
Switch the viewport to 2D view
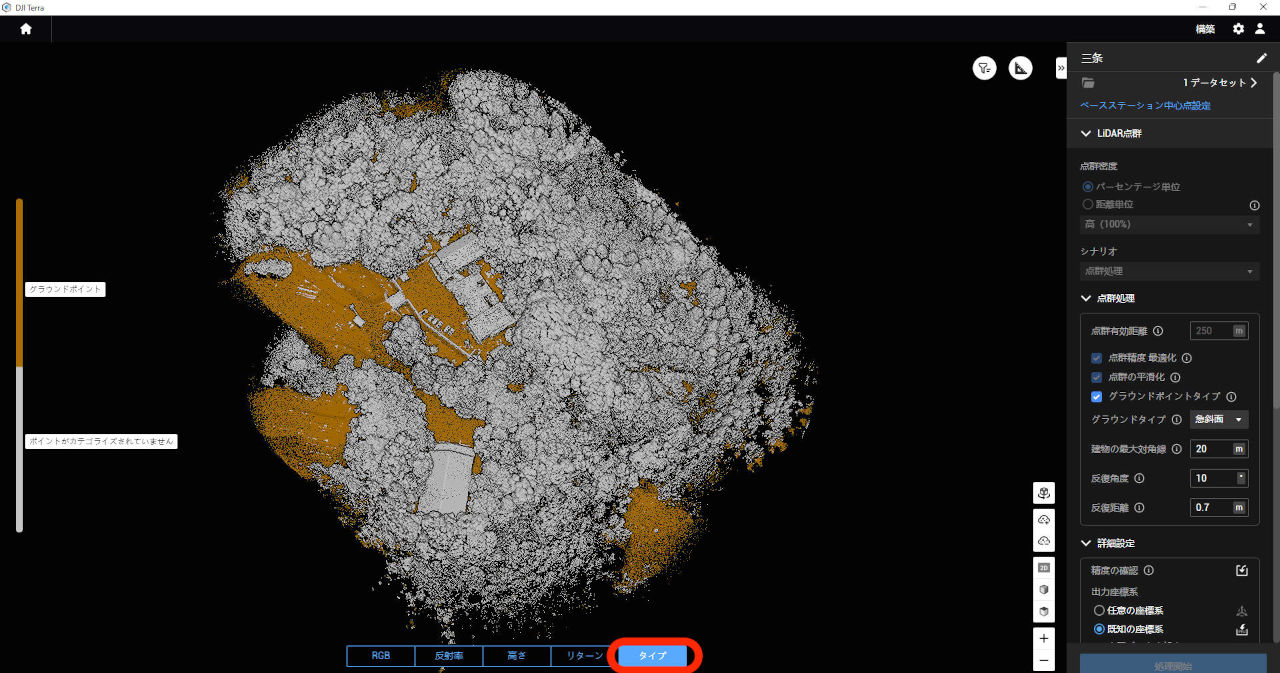click(1044, 567)
